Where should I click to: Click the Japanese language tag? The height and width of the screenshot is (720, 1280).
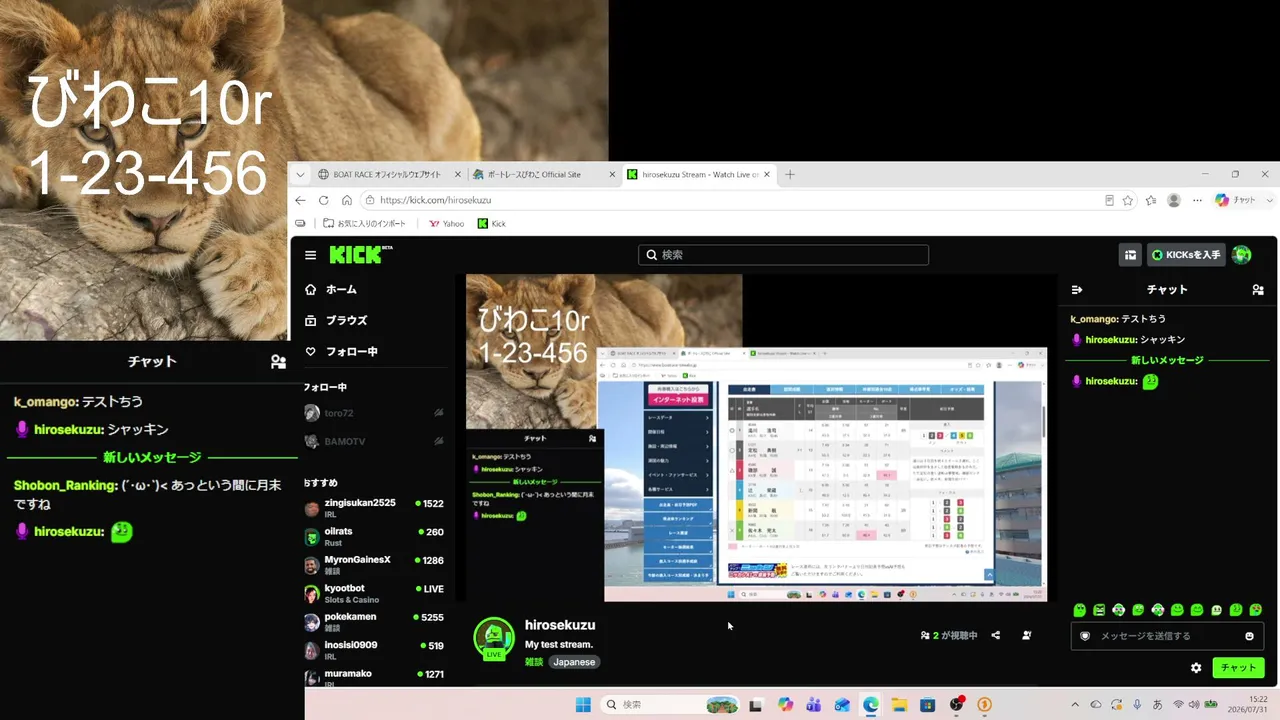point(574,662)
